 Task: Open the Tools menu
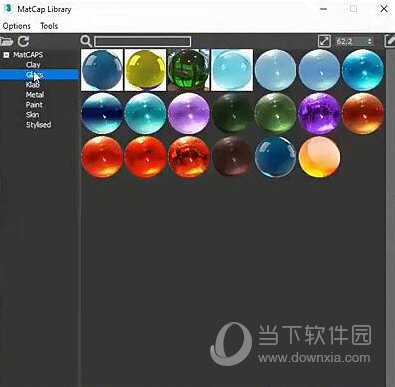pyautogui.click(x=49, y=26)
